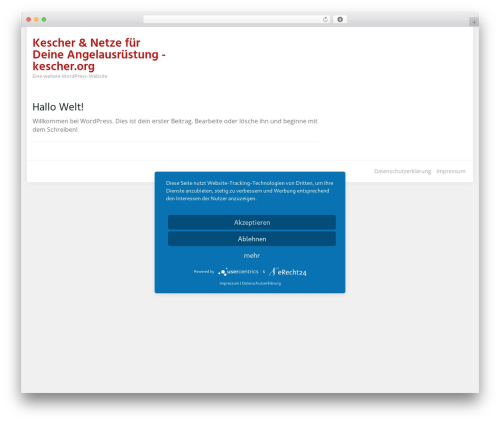The width and height of the screenshot is (500, 423).
Task: Click the site title kescher.org heading
Action: pos(99,54)
